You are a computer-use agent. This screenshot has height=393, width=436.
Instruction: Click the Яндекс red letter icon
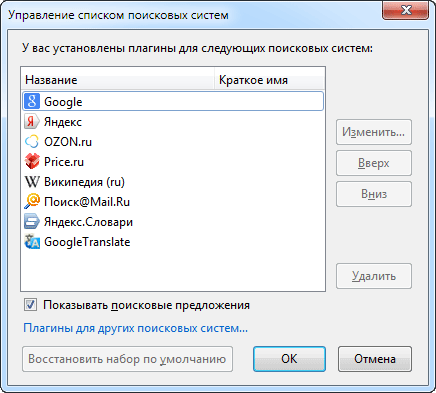[32, 122]
